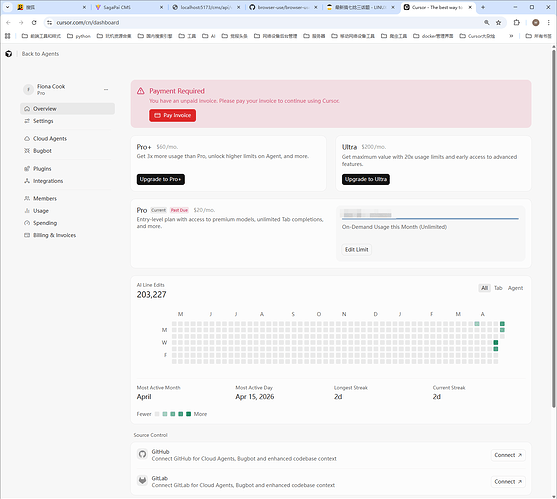Select the All filter for line edits
The image size is (557, 499).
point(484,288)
